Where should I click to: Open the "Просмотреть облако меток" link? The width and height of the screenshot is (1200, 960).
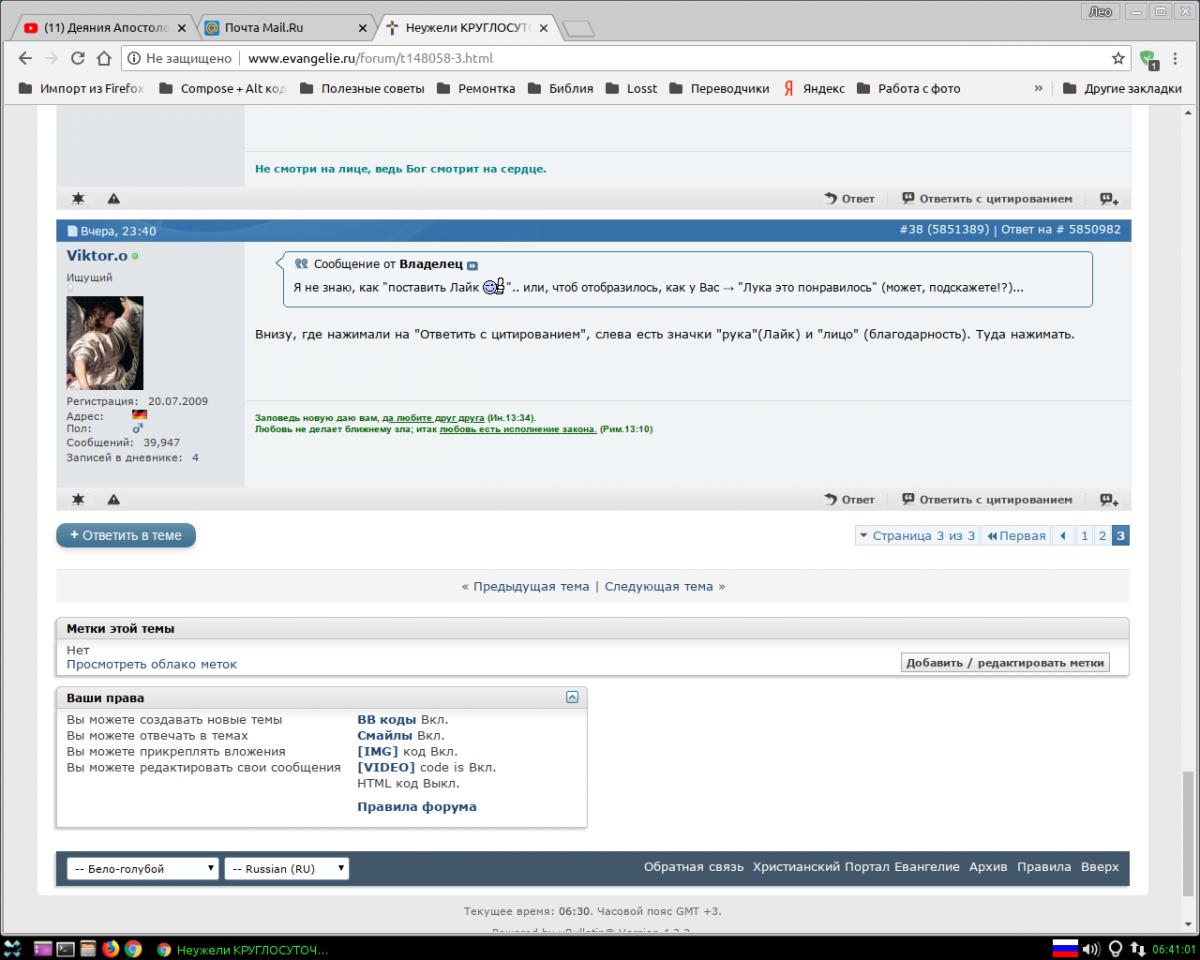click(152, 664)
